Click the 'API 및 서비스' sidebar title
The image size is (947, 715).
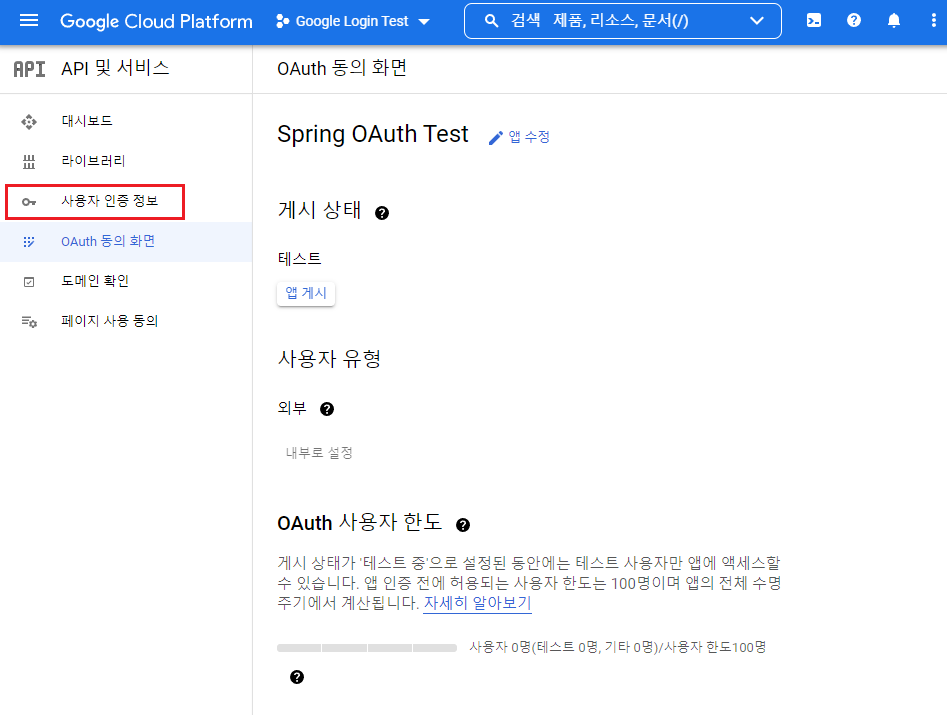click(115, 68)
